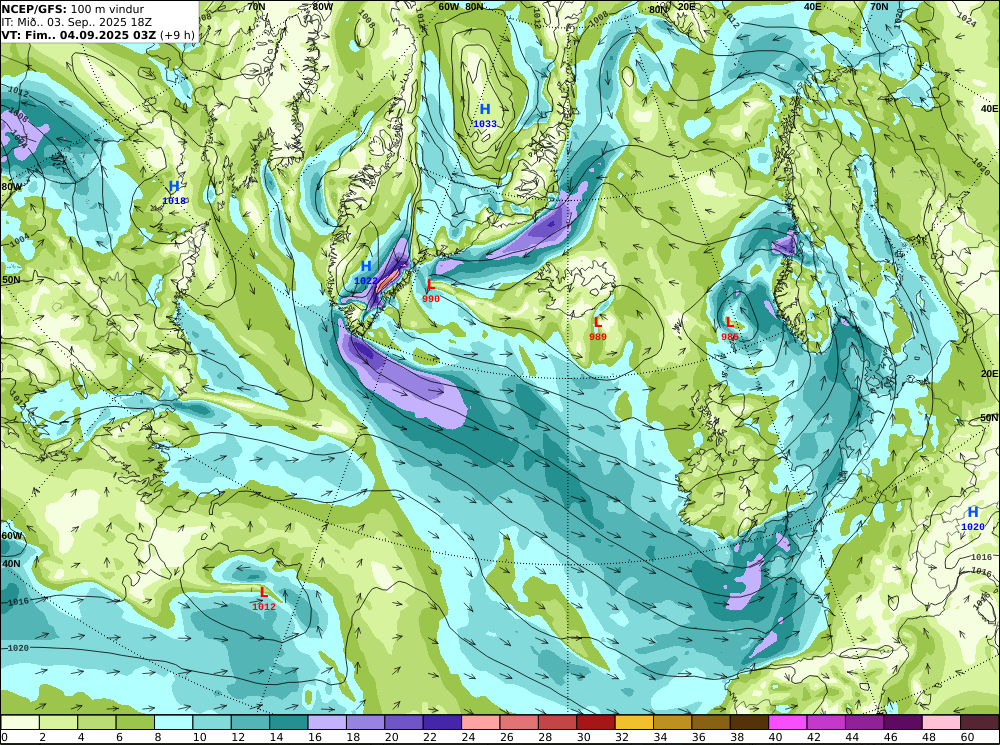The width and height of the screenshot is (1000, 745).
Task: Select the dark teal 14–16 legend swatch
Action: tap(288, 722)
